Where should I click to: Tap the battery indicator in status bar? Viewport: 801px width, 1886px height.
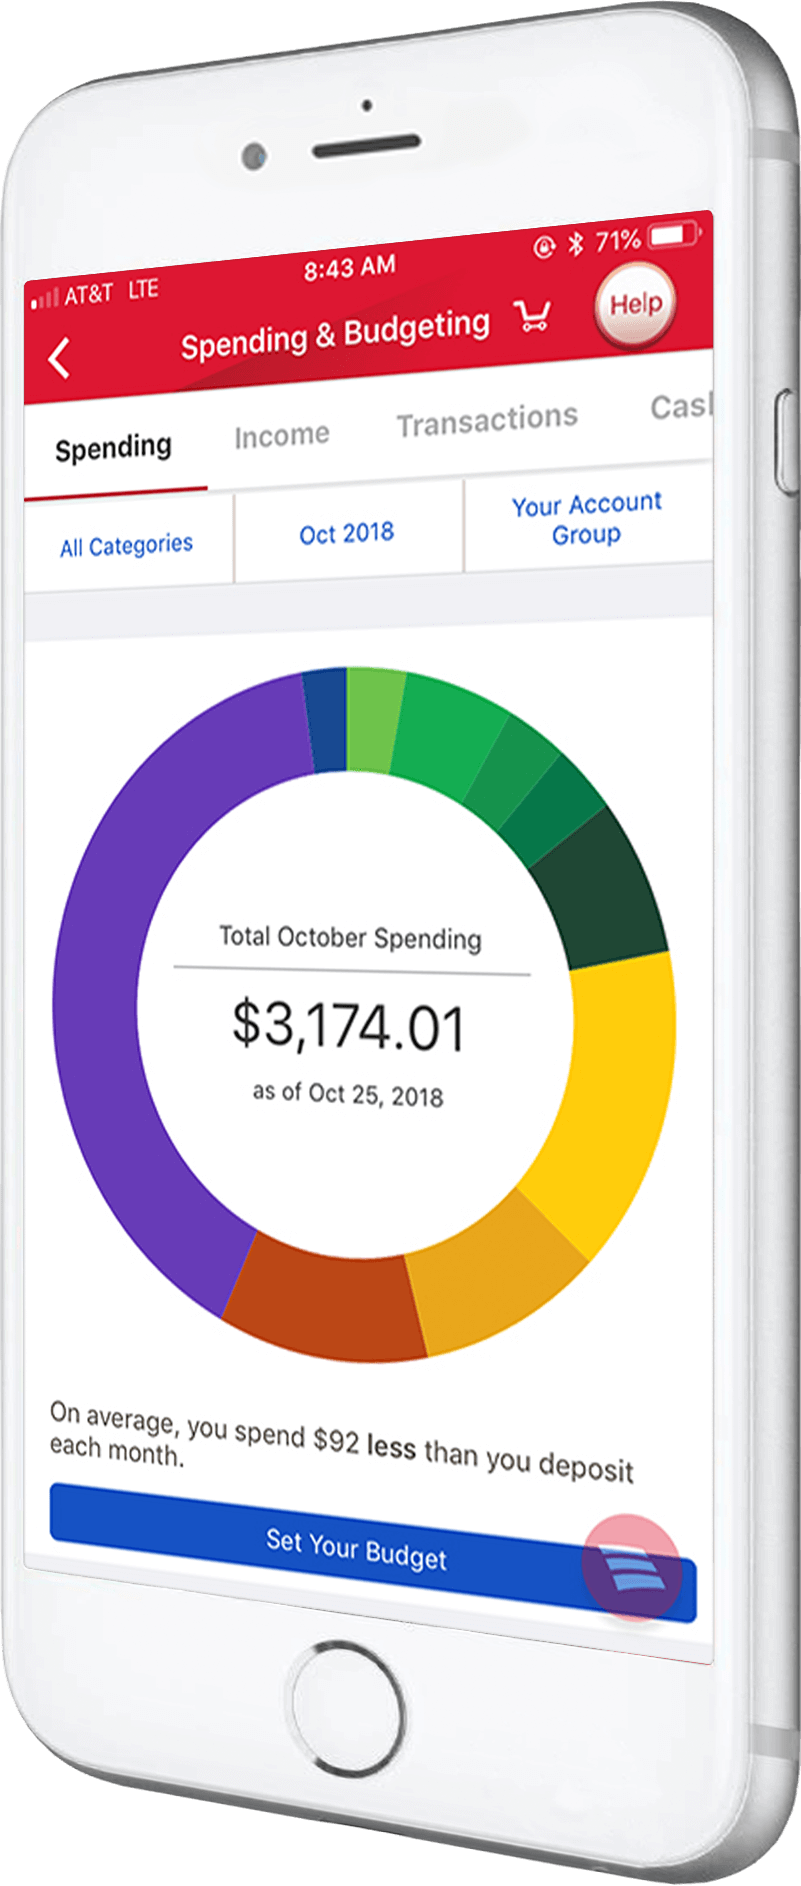click(675, 235)
